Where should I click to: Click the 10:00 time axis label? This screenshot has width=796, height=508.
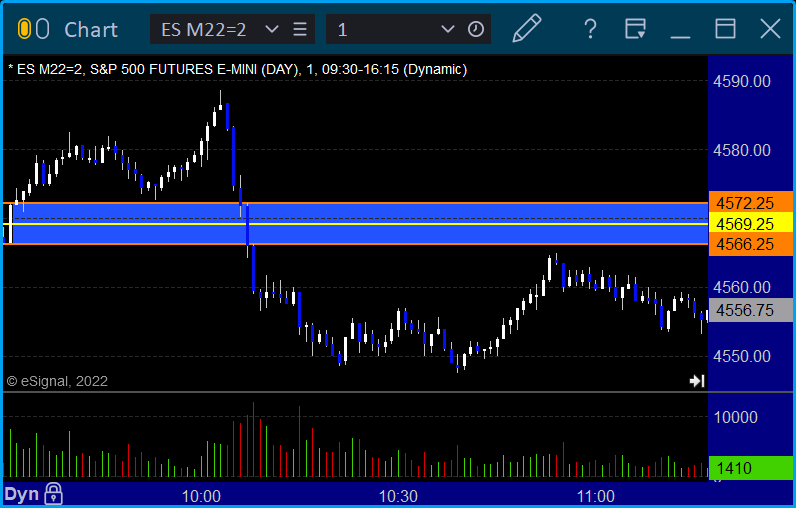click(x=202, y=496)
